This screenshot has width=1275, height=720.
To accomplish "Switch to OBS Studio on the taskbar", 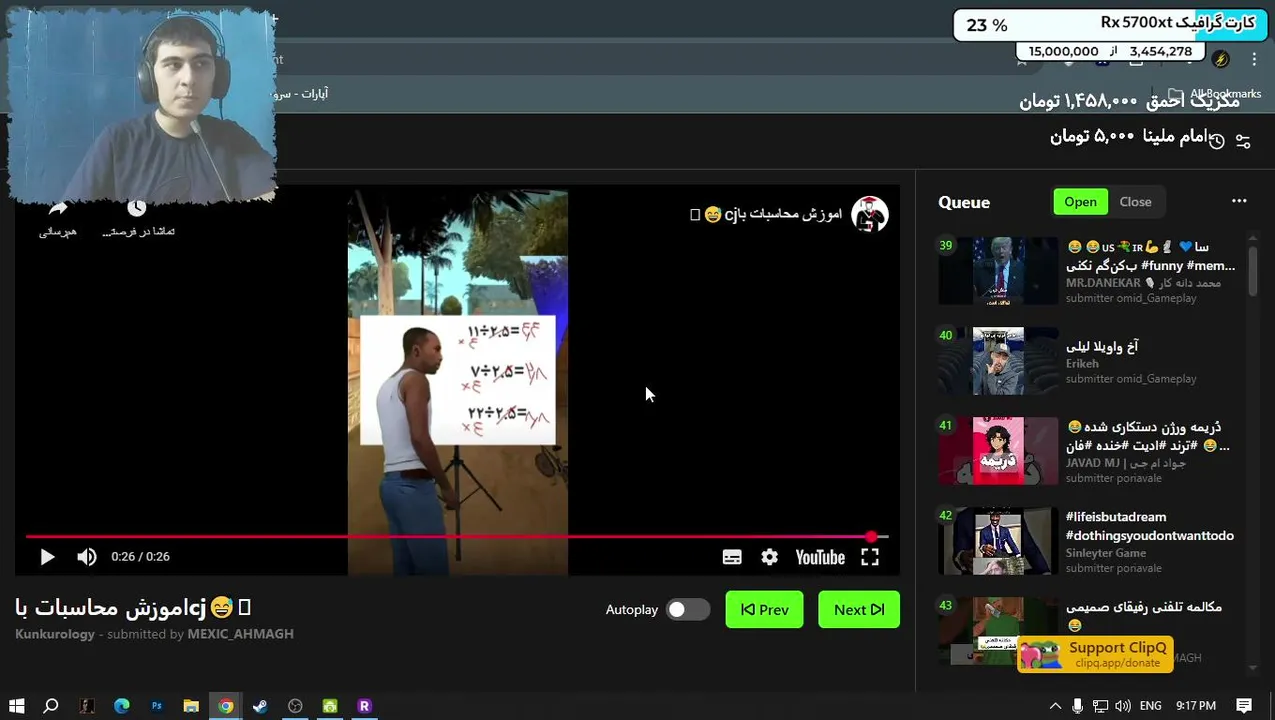I will (x=295, y=706).
